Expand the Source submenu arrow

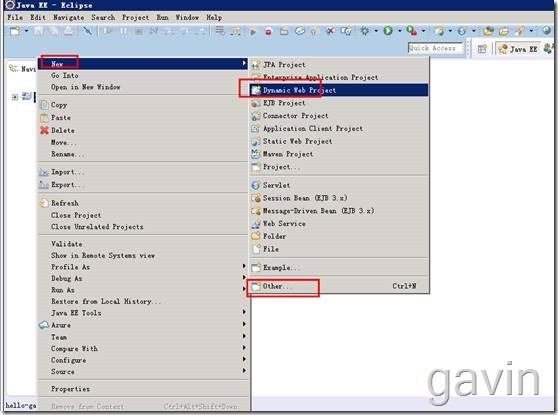pos(244,371)
